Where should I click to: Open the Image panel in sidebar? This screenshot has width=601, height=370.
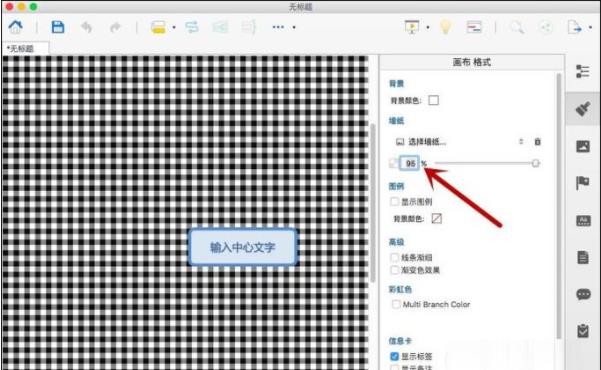[x=583, y=146]
